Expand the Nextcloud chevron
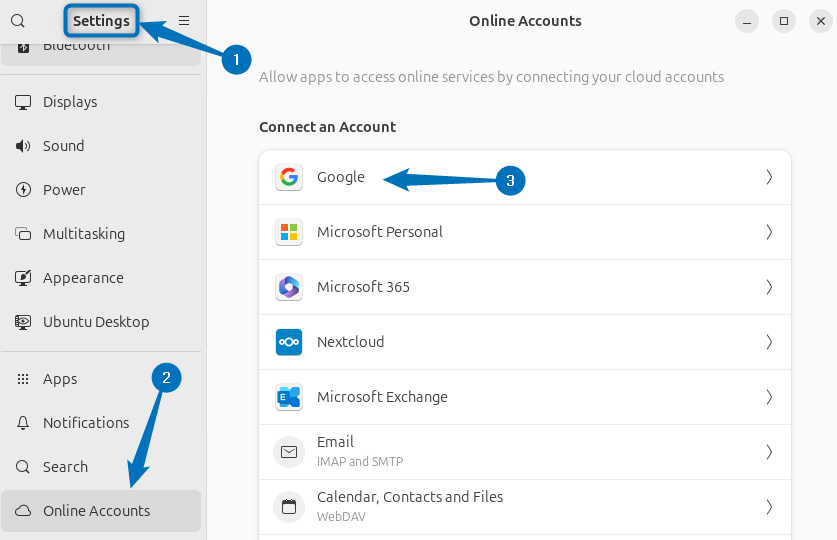The height and width of the screenshot is (540, 837). 769,342
